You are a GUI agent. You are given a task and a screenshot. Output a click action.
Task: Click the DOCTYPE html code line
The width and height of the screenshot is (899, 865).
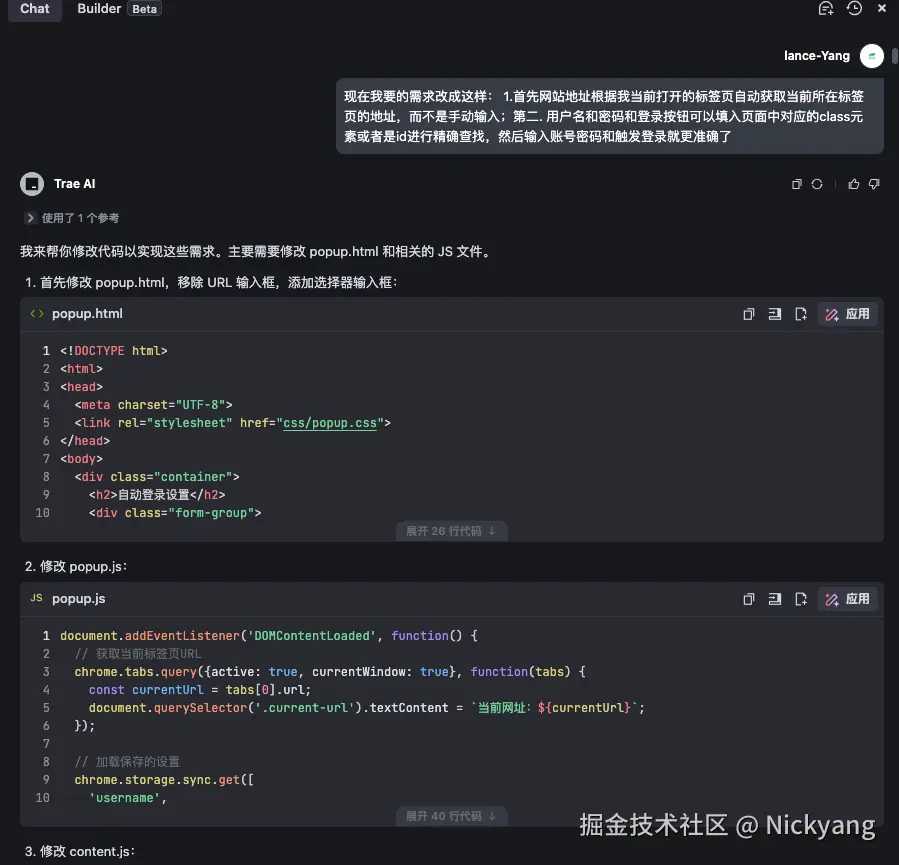(114, 351)
